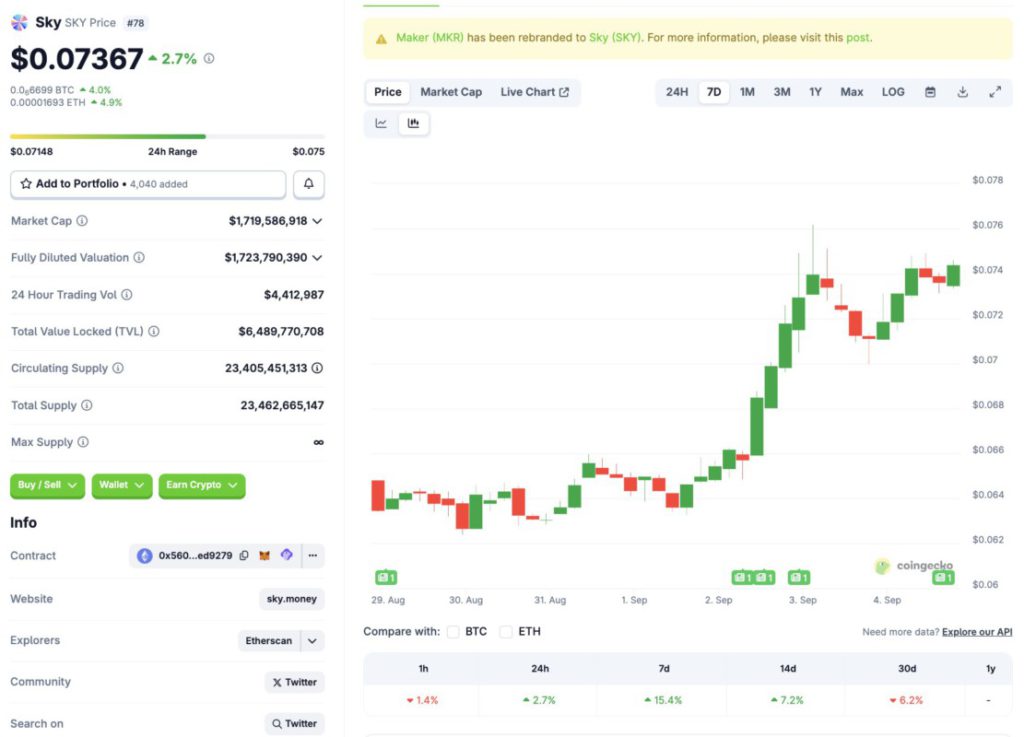
Task: Expand chart to fullscreen
Action: 995,92
